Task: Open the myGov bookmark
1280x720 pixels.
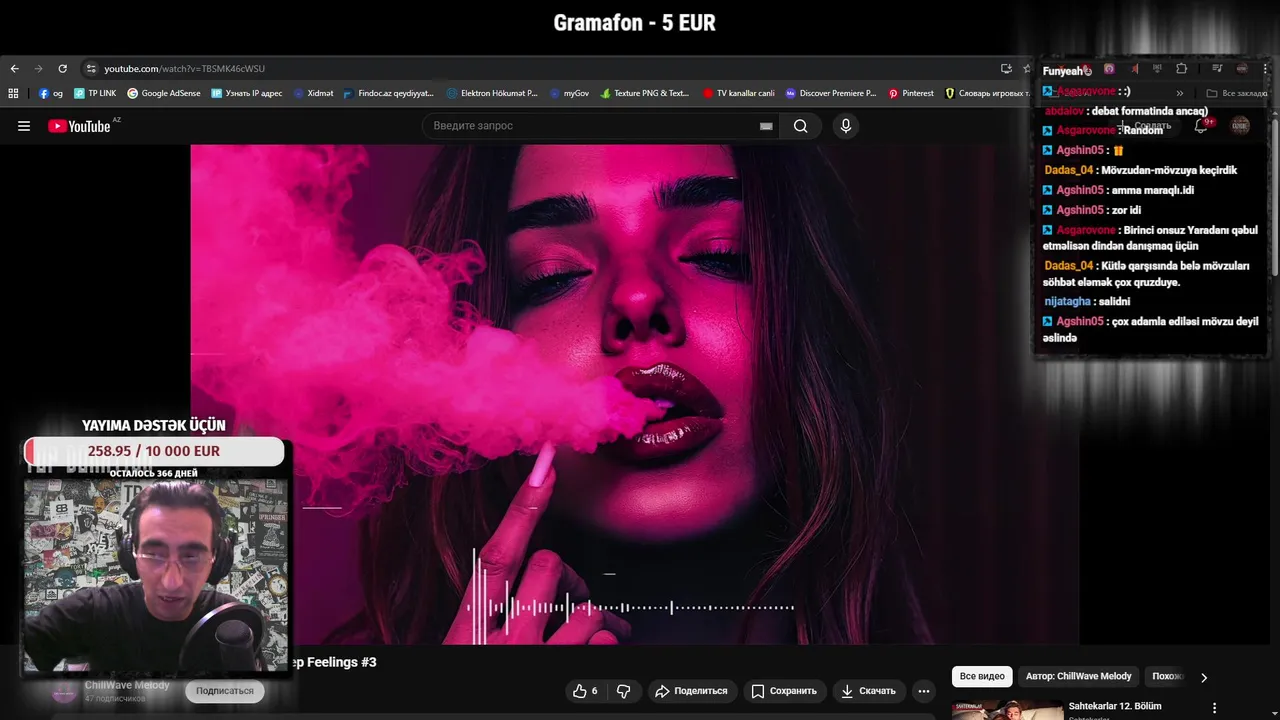Action: (x=569, y=93)
